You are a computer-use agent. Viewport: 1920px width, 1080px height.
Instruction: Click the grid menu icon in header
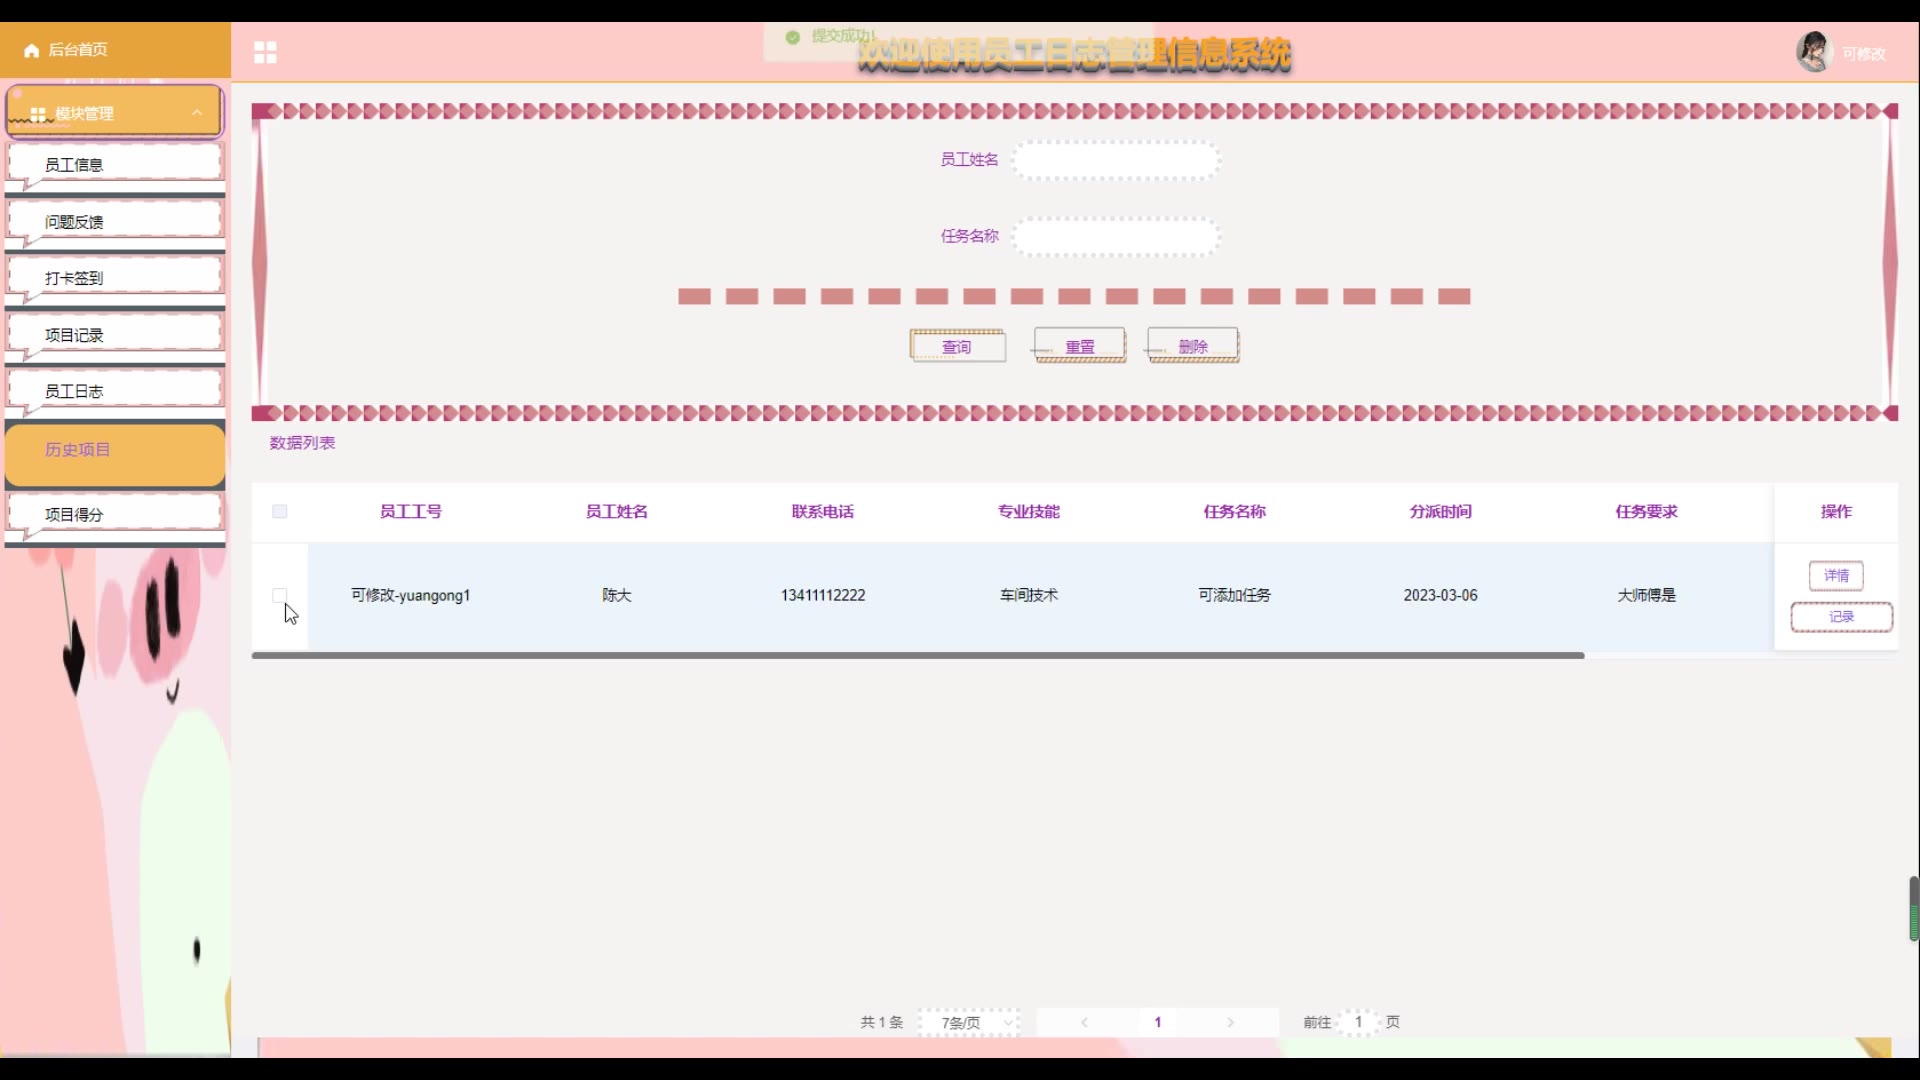[x=265, y=53]
